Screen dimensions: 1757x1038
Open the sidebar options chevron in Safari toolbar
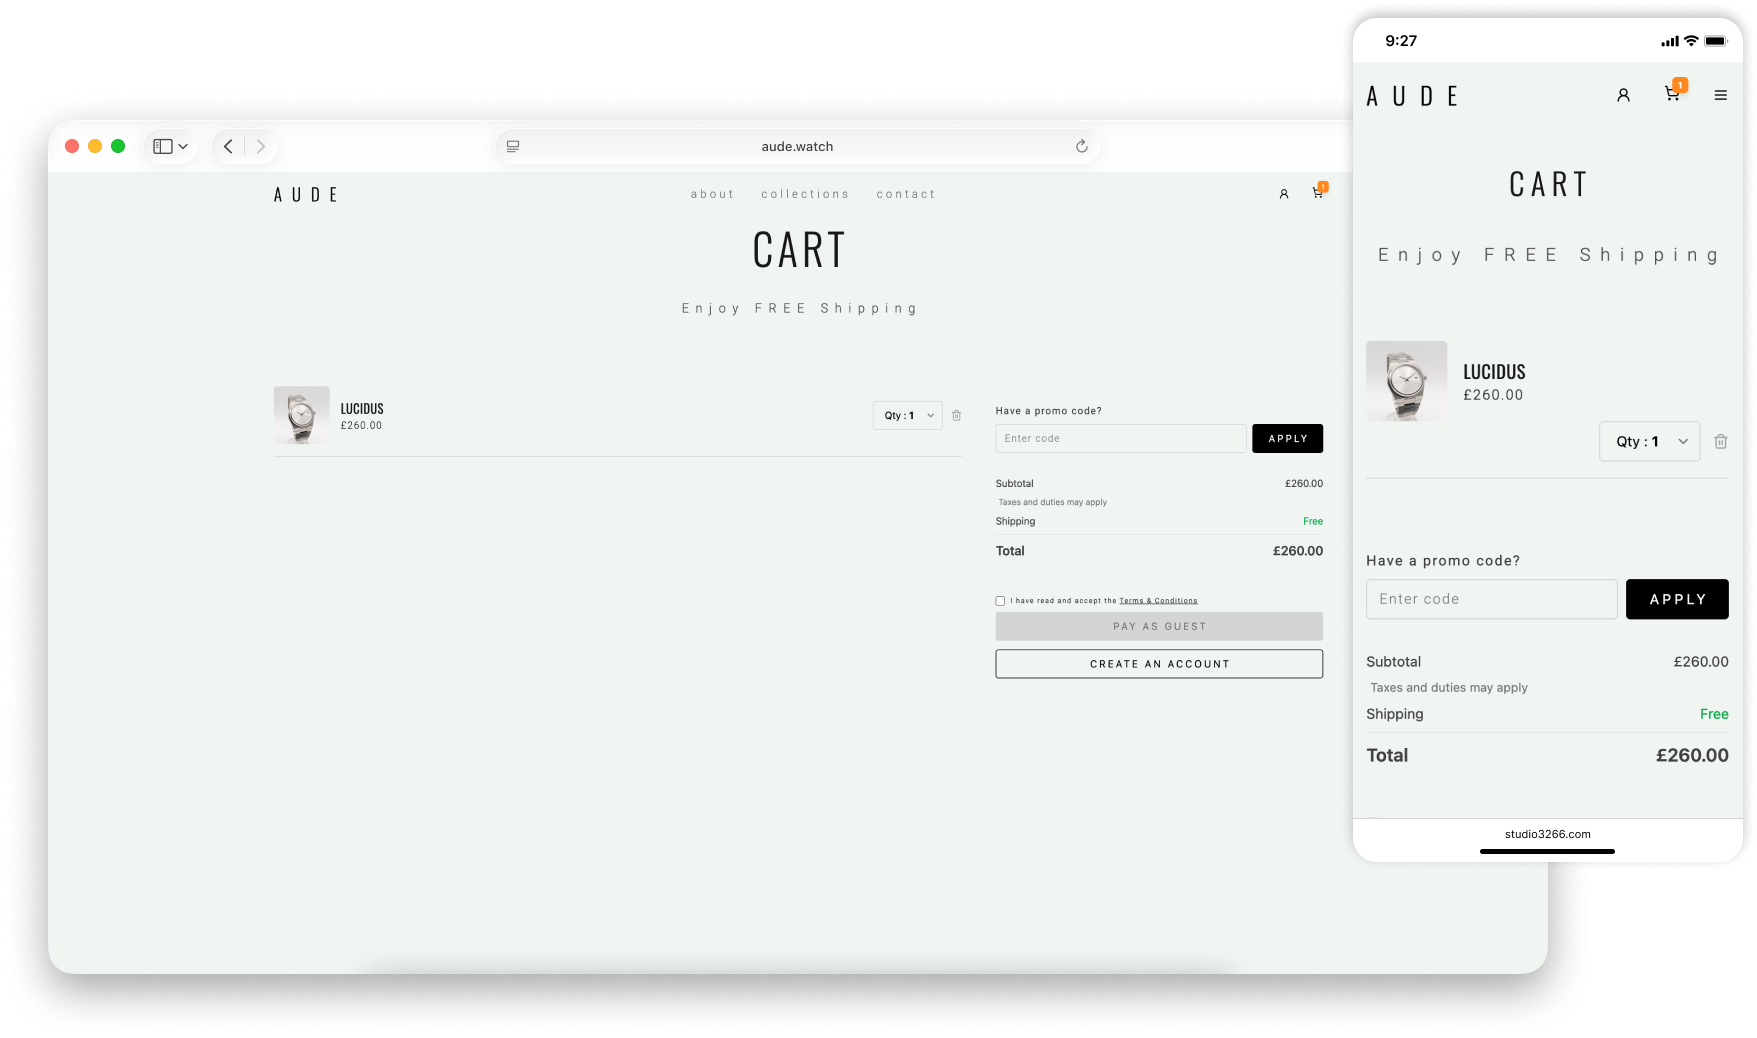click(x=183, y=146)
